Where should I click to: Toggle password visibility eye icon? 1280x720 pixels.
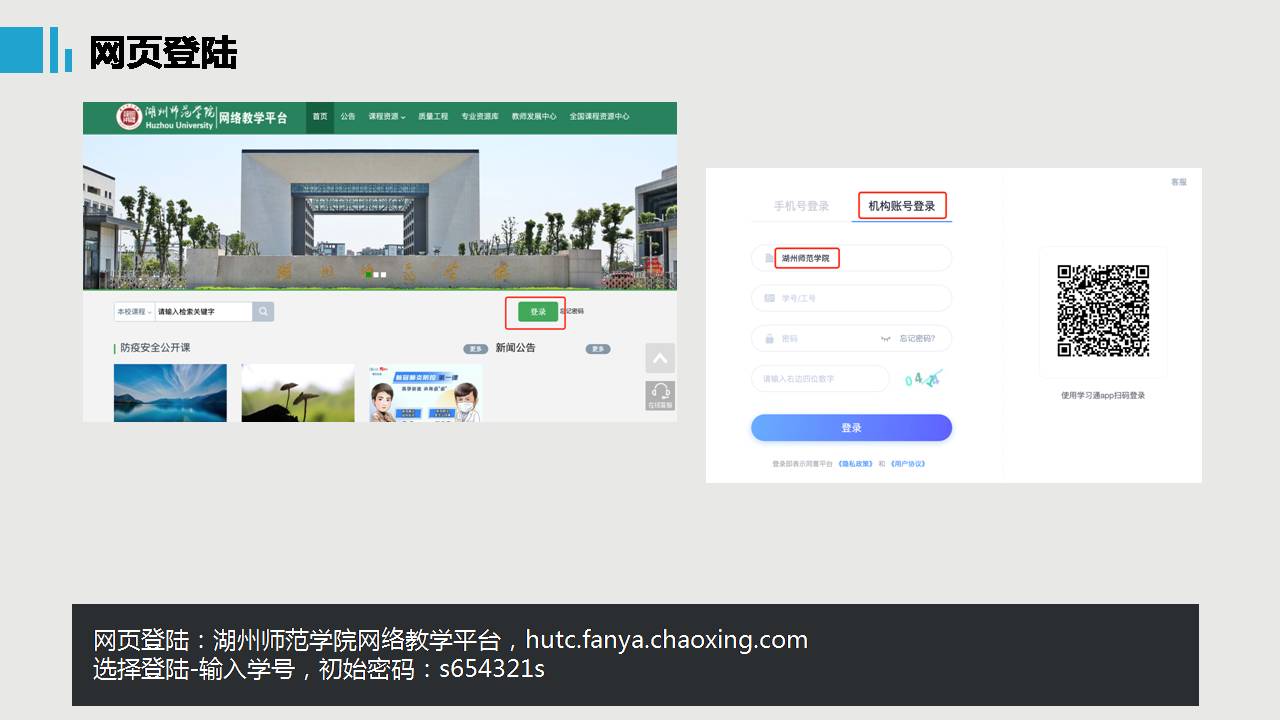click(x=885, y=339)
